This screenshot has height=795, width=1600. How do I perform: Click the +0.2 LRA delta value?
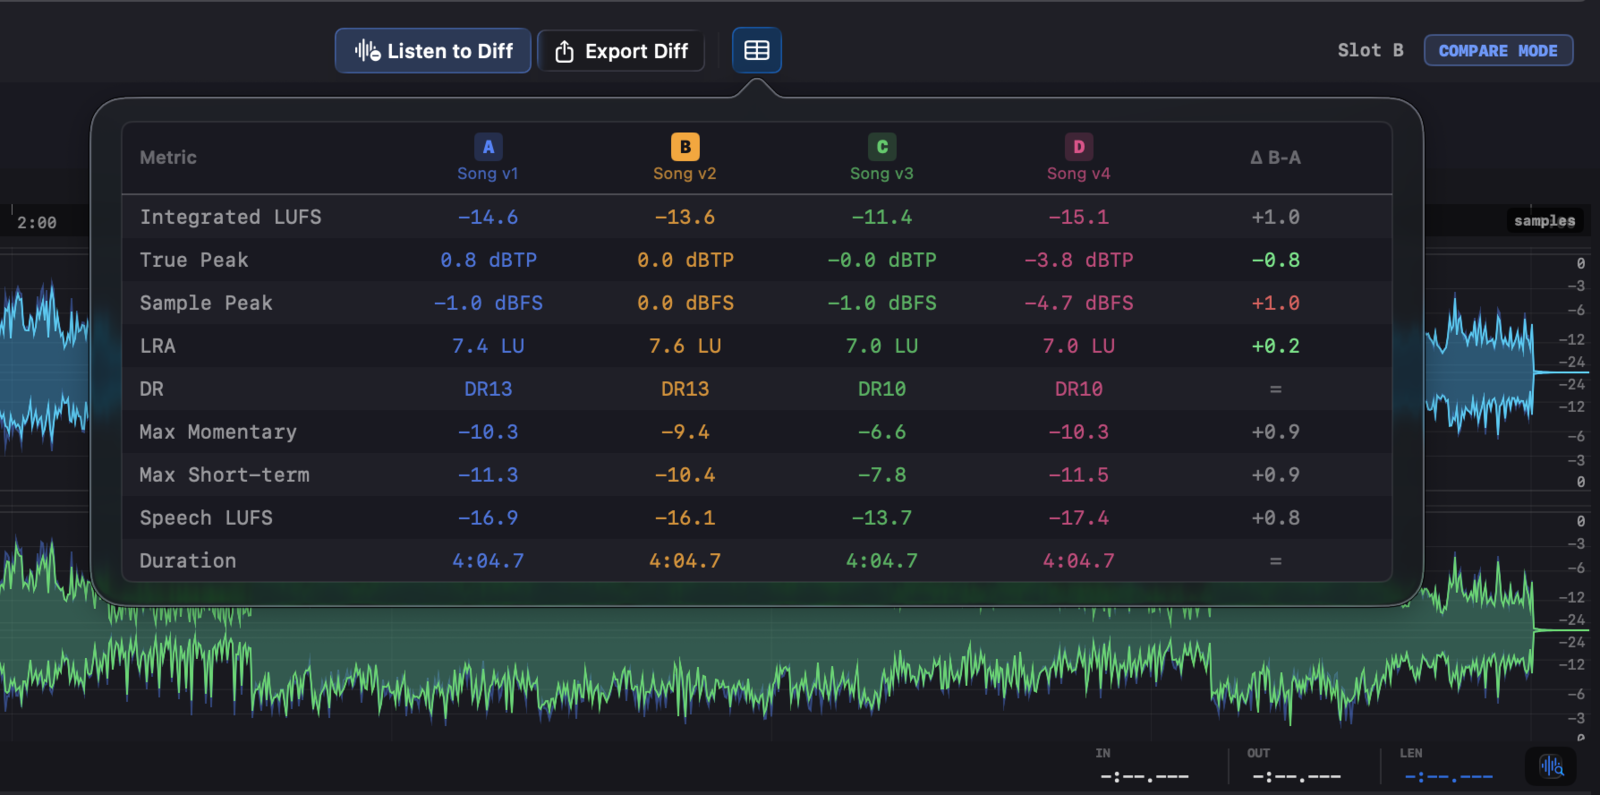[x=1275, y=346]
